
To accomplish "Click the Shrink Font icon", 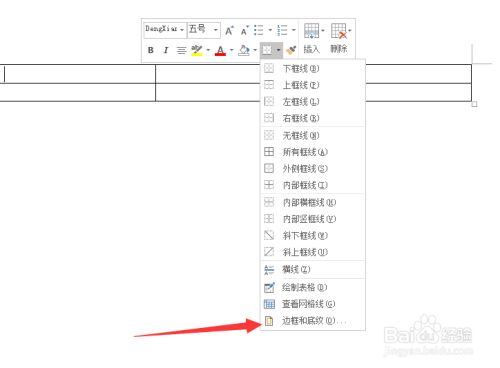I will (245, 31).
